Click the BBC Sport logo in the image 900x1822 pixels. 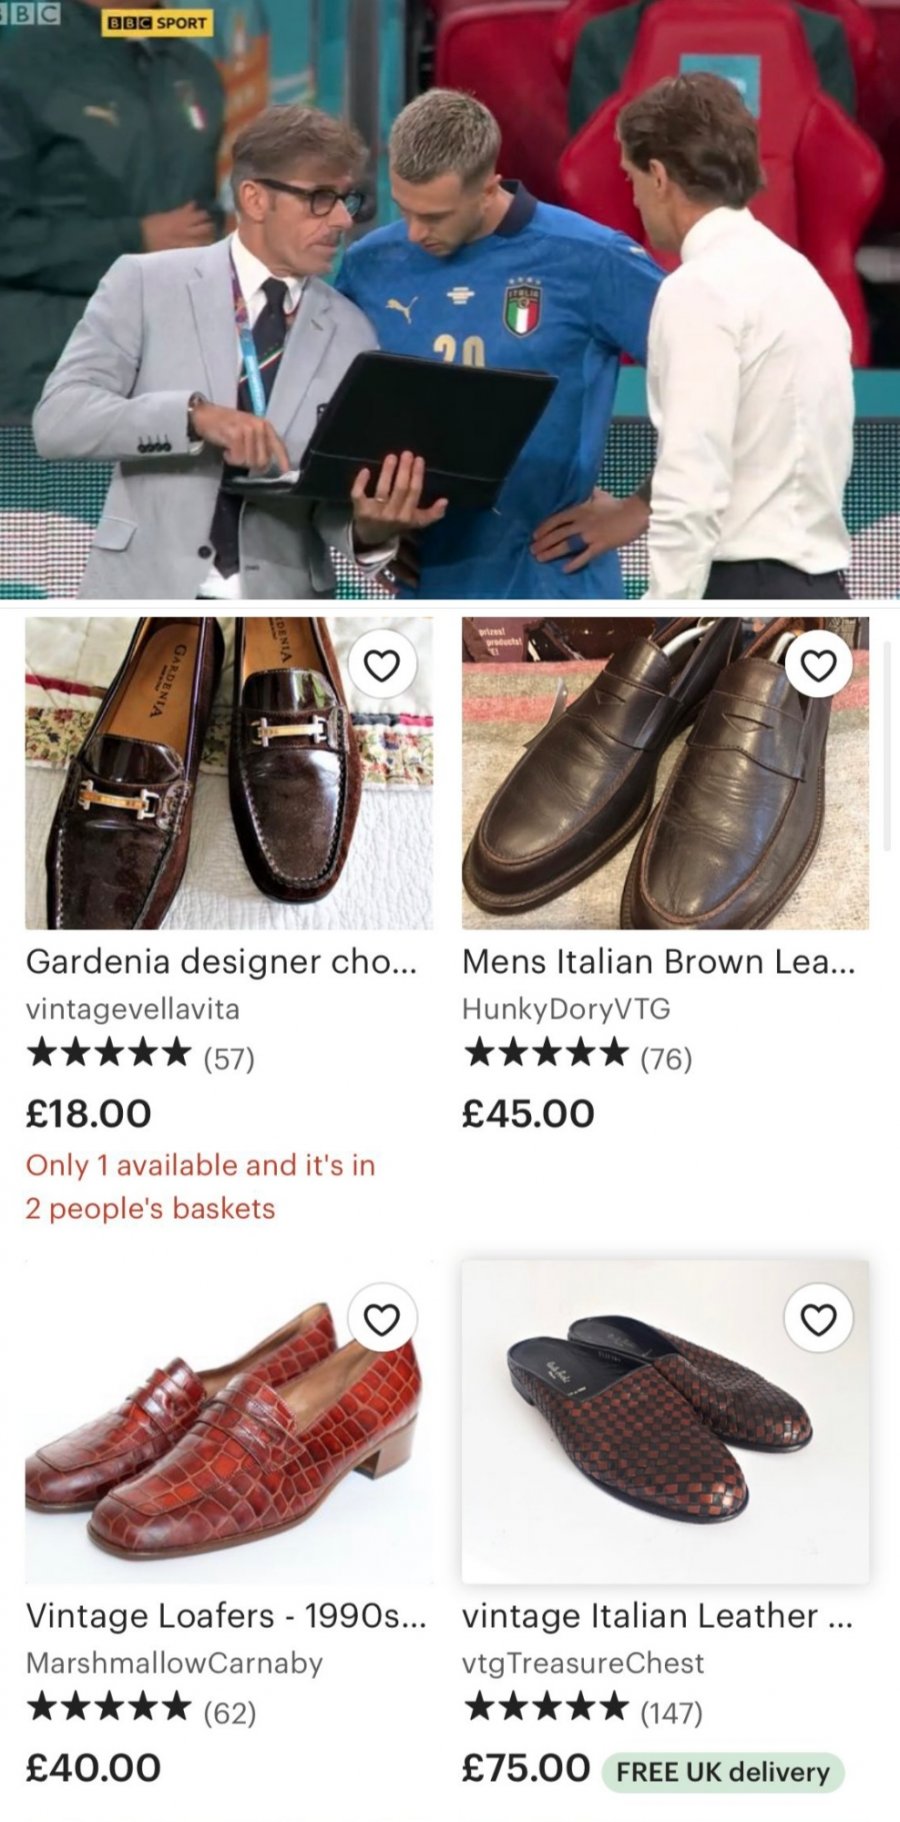[157, 22]
